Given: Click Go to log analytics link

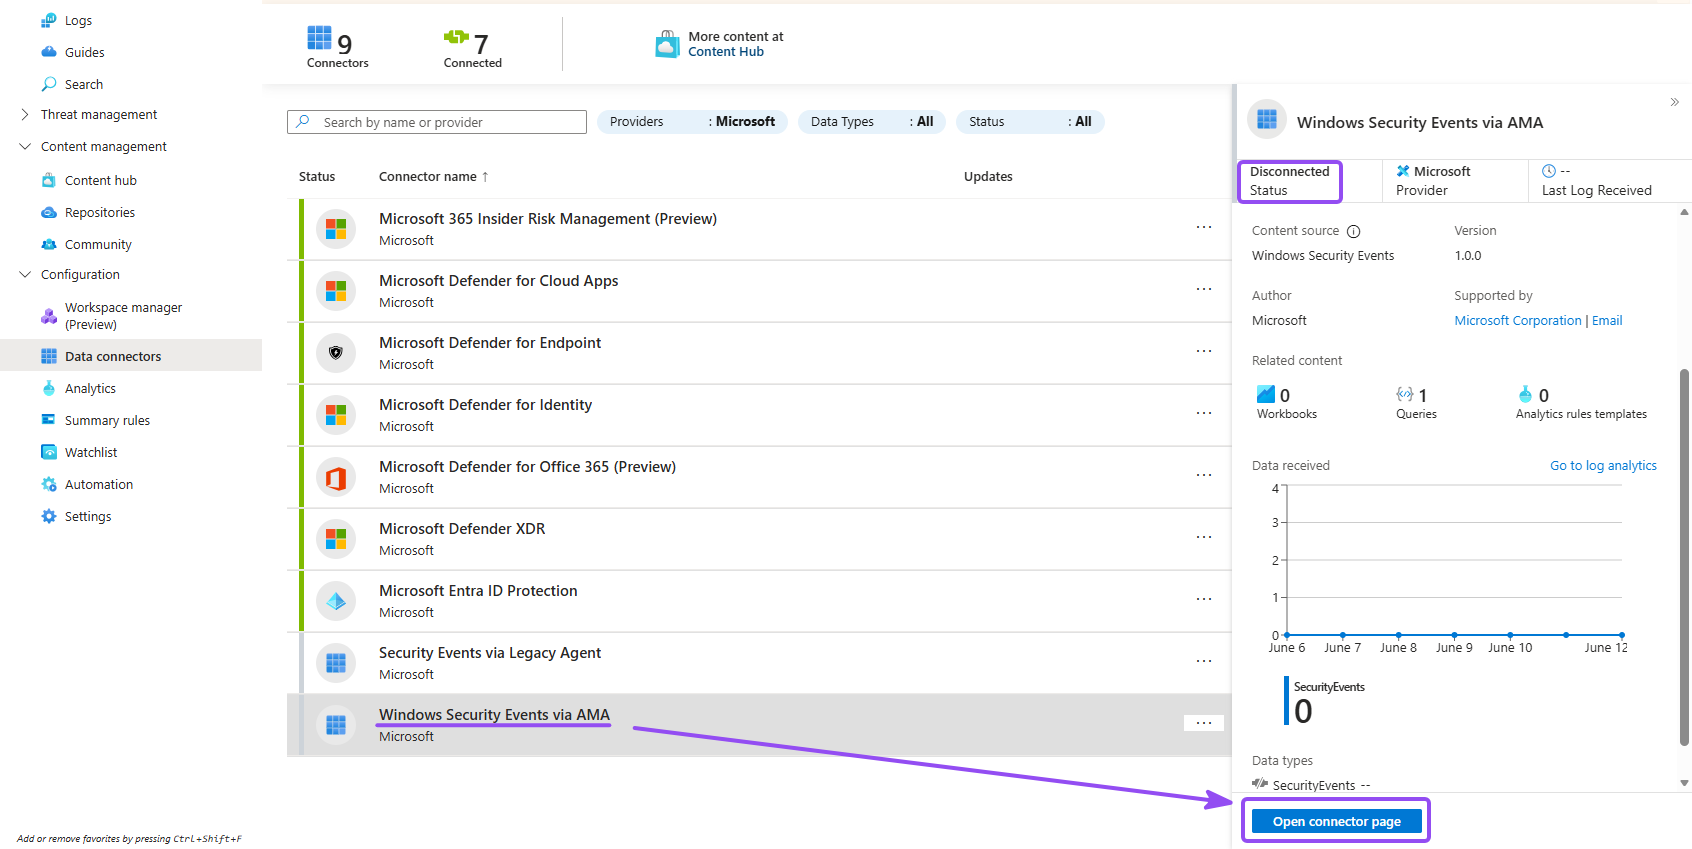Looking at the screenshot, I should pyautogui.click(x=1603, y=466).
